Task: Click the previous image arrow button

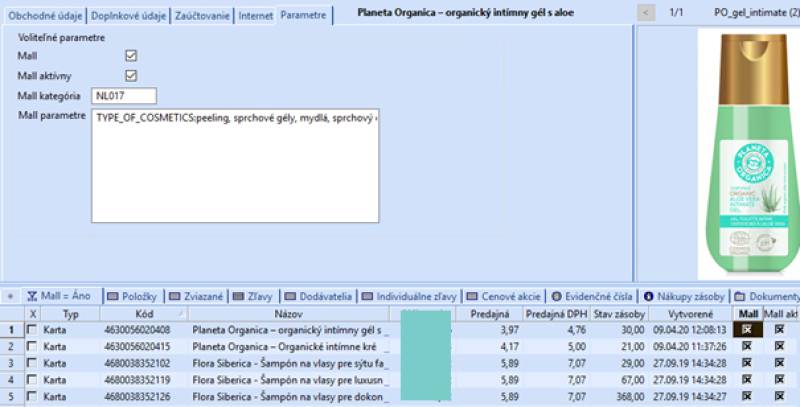Action: (646, 13)
